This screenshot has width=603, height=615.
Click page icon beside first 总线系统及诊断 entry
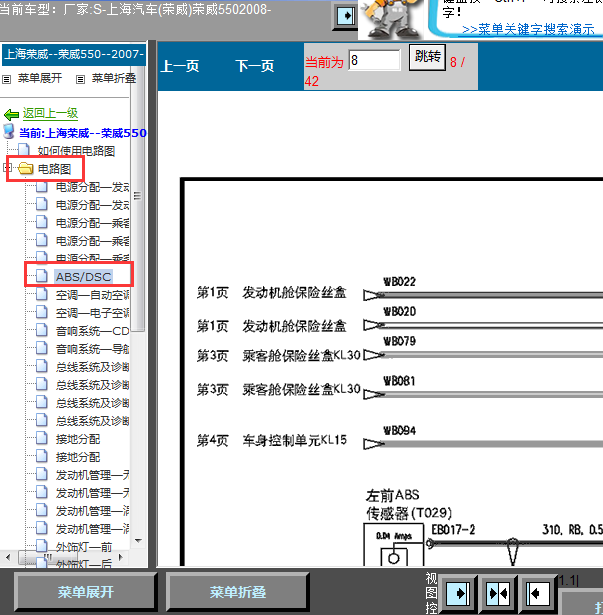point(42,366)
